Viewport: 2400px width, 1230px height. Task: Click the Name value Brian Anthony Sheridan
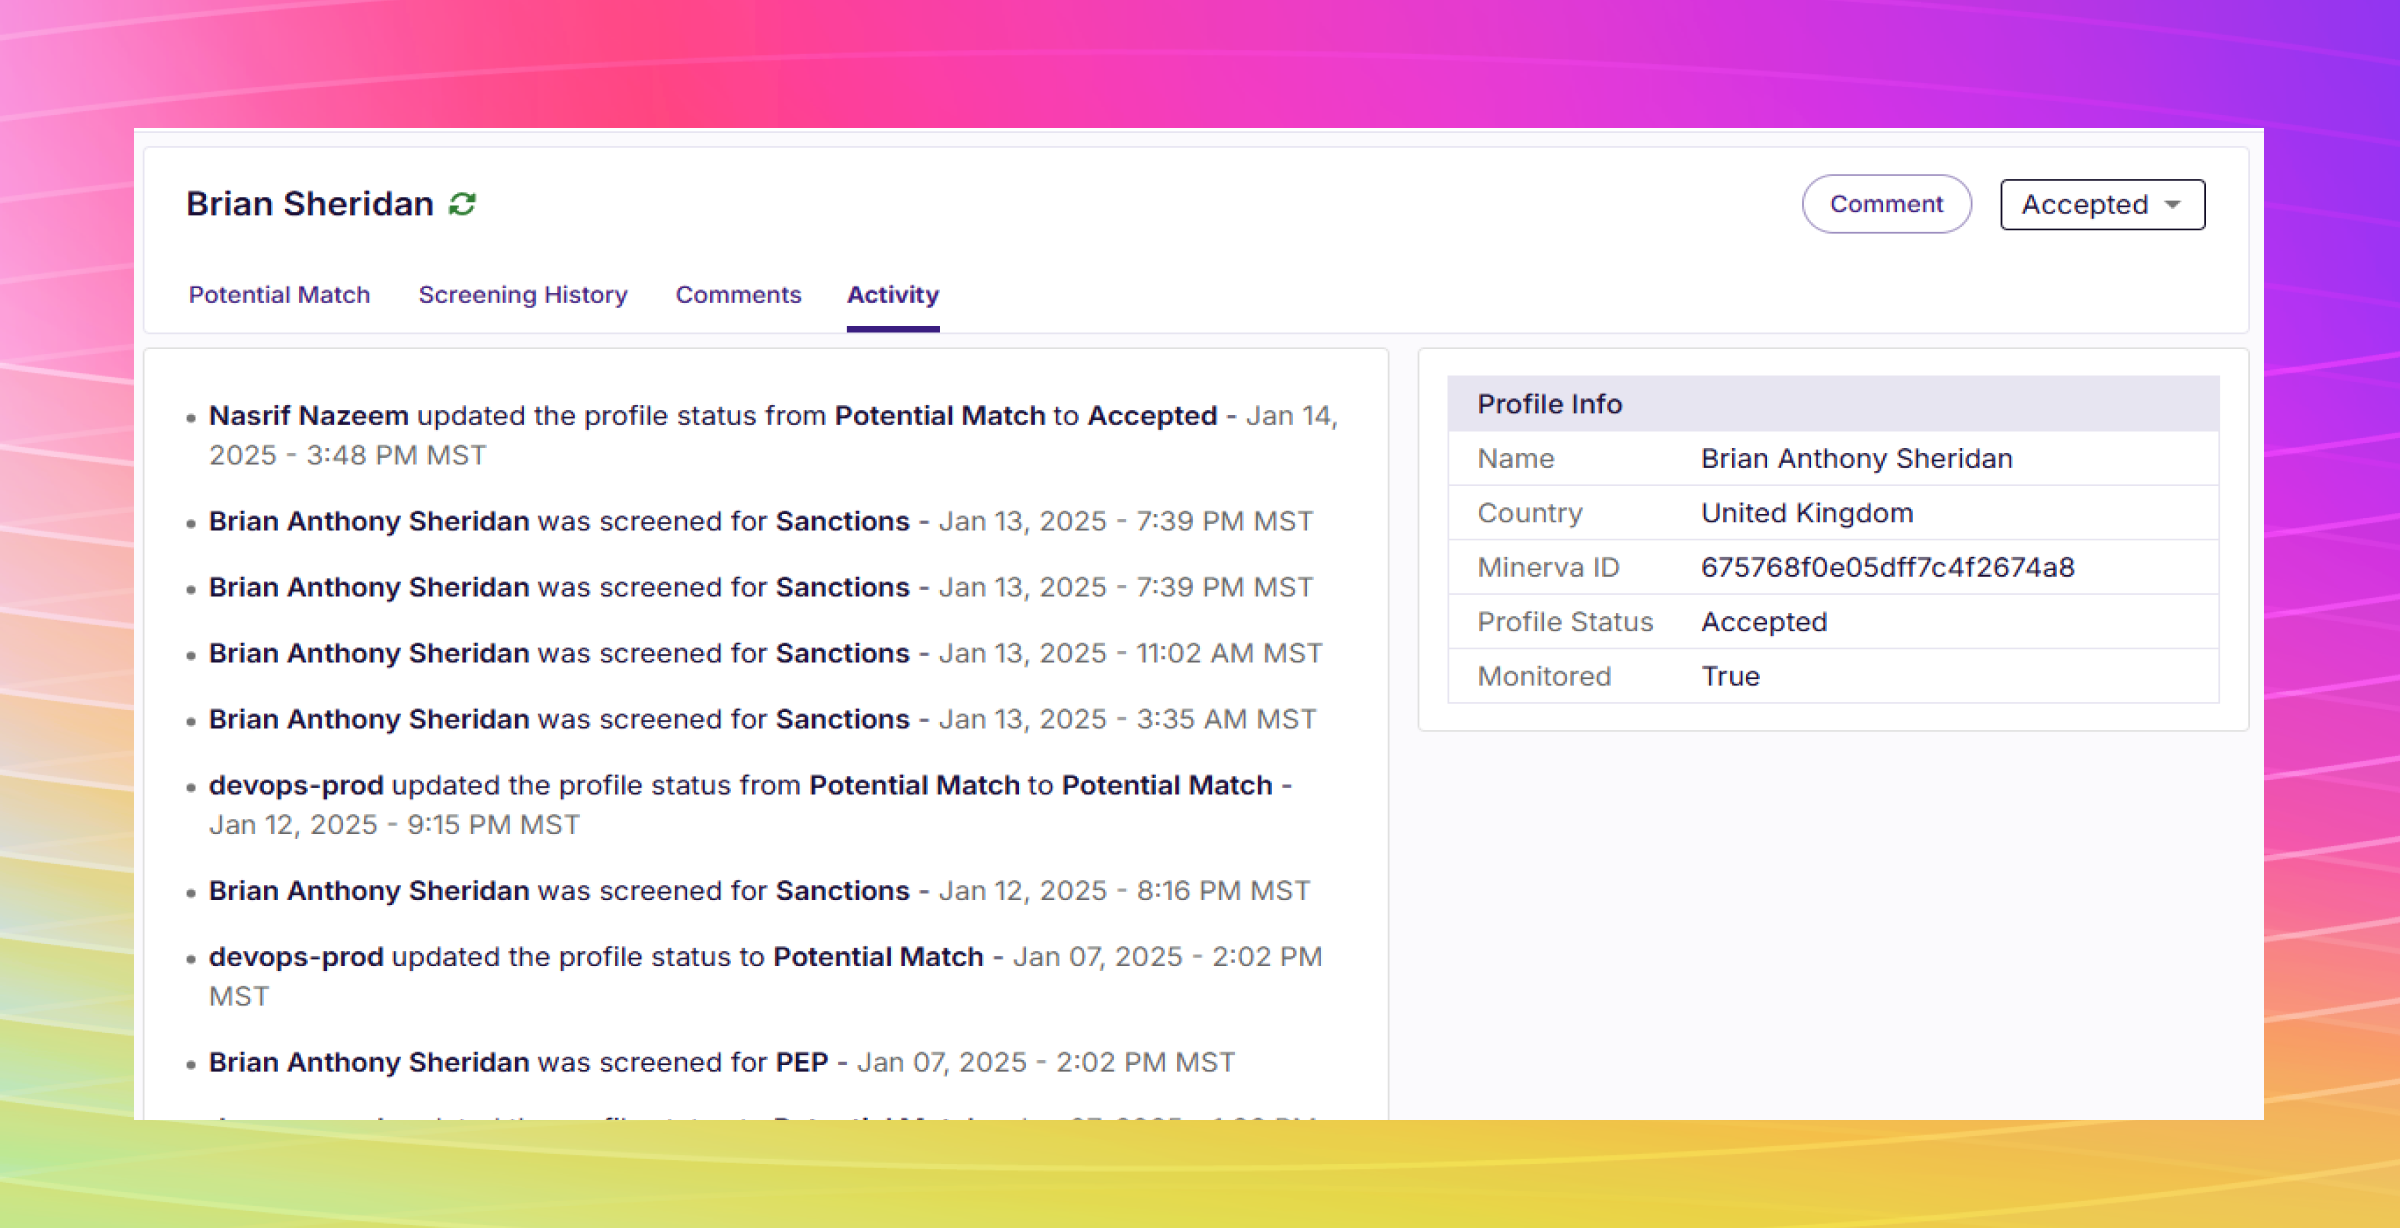tap(1856, 459)
